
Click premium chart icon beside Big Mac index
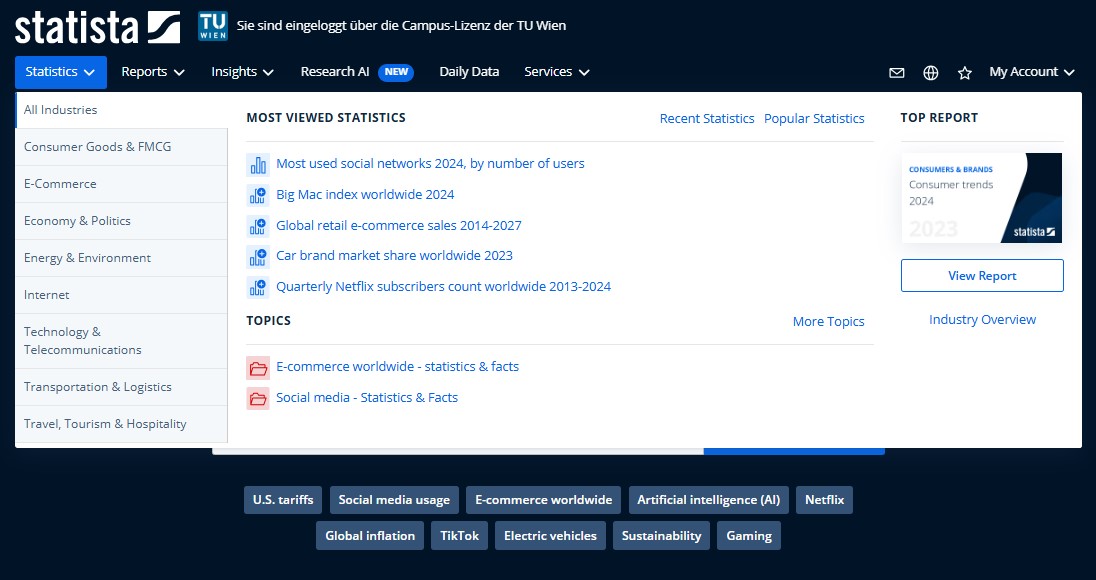pos(258,195)
